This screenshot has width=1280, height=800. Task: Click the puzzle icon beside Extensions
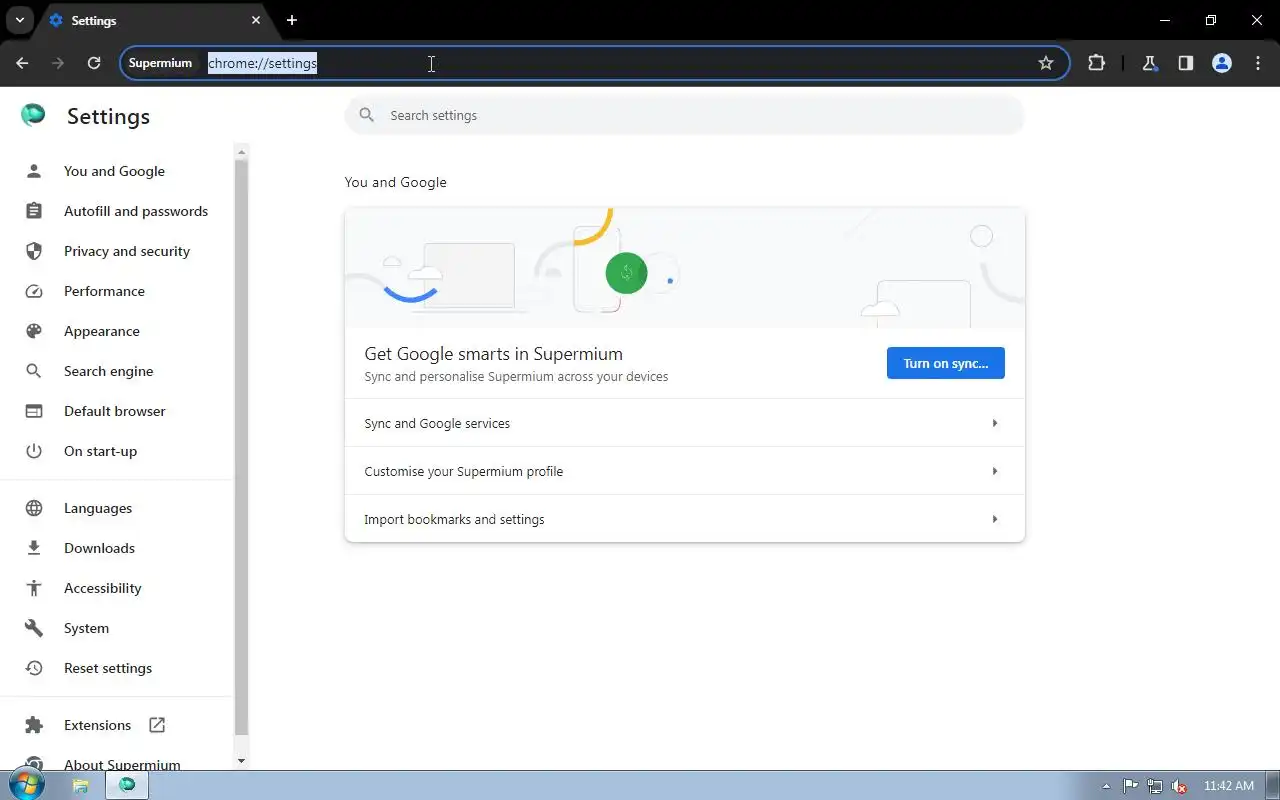pyautogui.click(x=34, y=725)
